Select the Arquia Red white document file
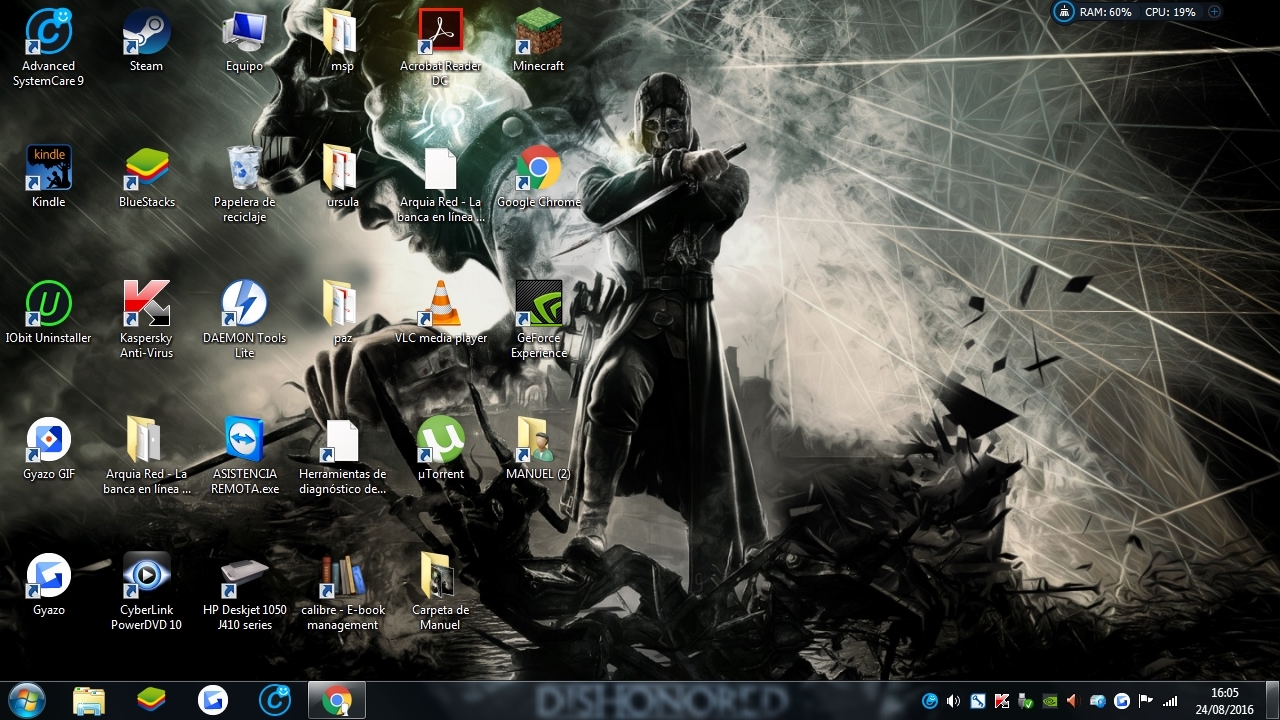The width and height of the screenshot is (1280, 720). 440,184
